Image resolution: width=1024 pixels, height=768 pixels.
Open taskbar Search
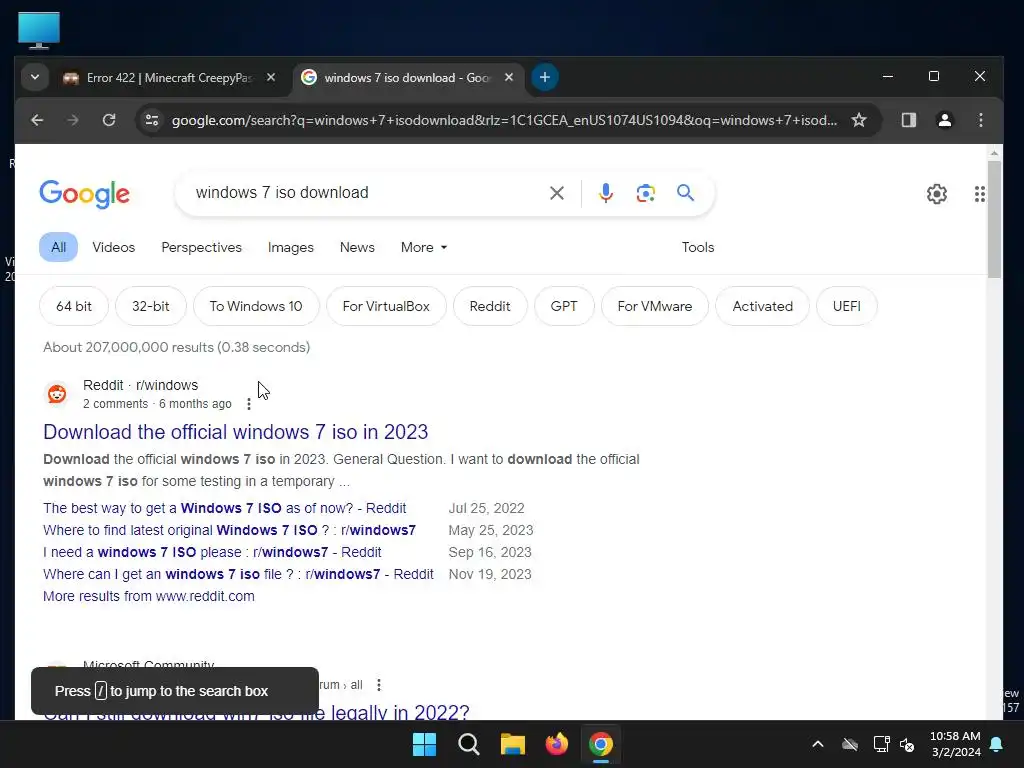point(468,744)
